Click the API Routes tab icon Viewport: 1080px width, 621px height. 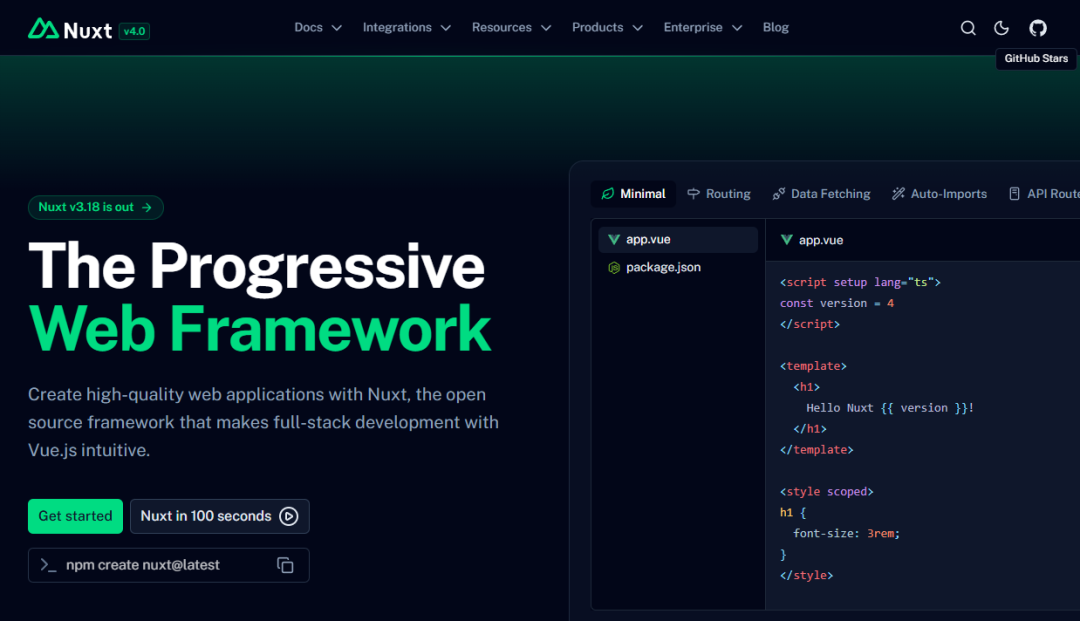(1015, 194)
